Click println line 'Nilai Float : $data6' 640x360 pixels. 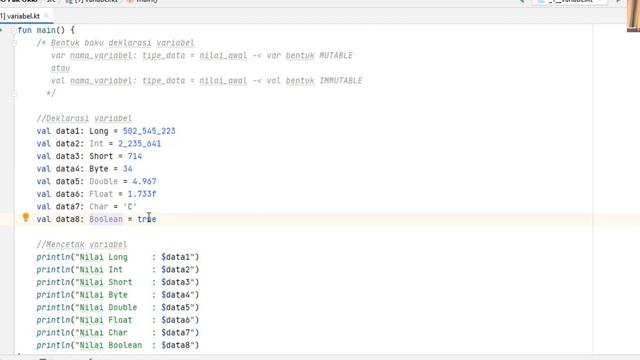118,320
